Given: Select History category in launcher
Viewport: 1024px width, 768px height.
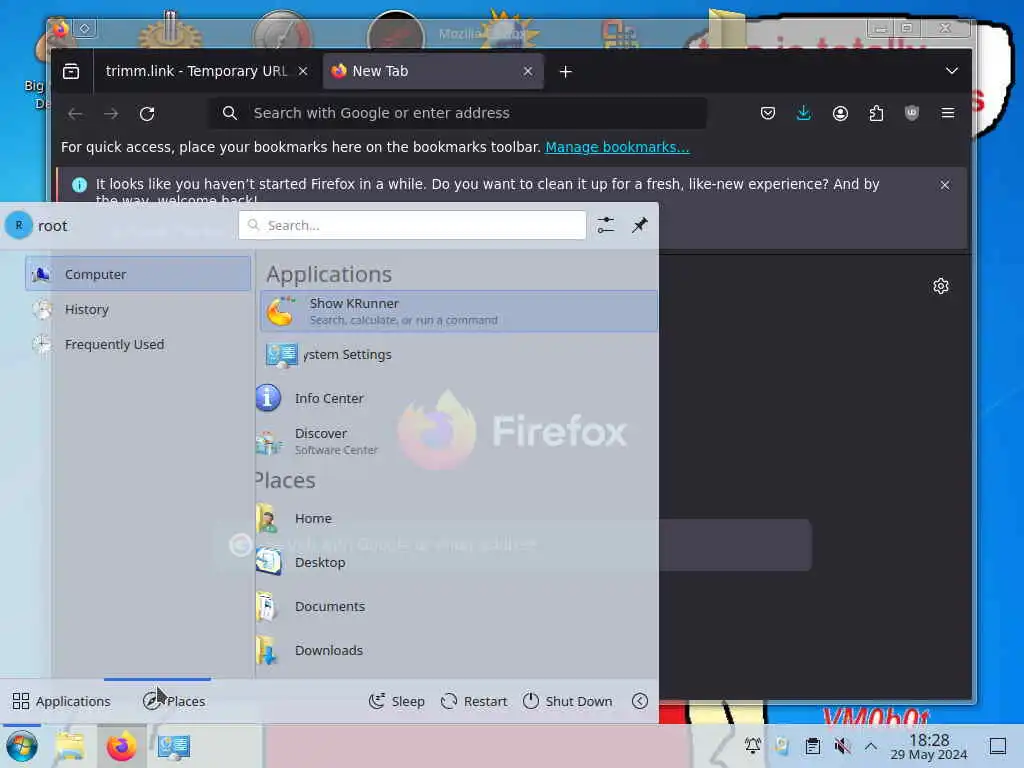Looking at the screenshot, I should pos(138,309).
